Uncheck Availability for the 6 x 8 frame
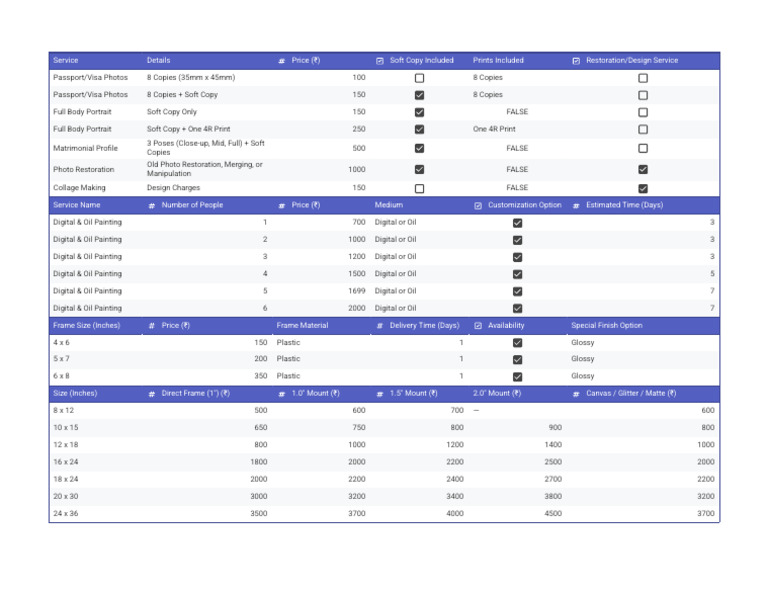 tap(517, 377)
